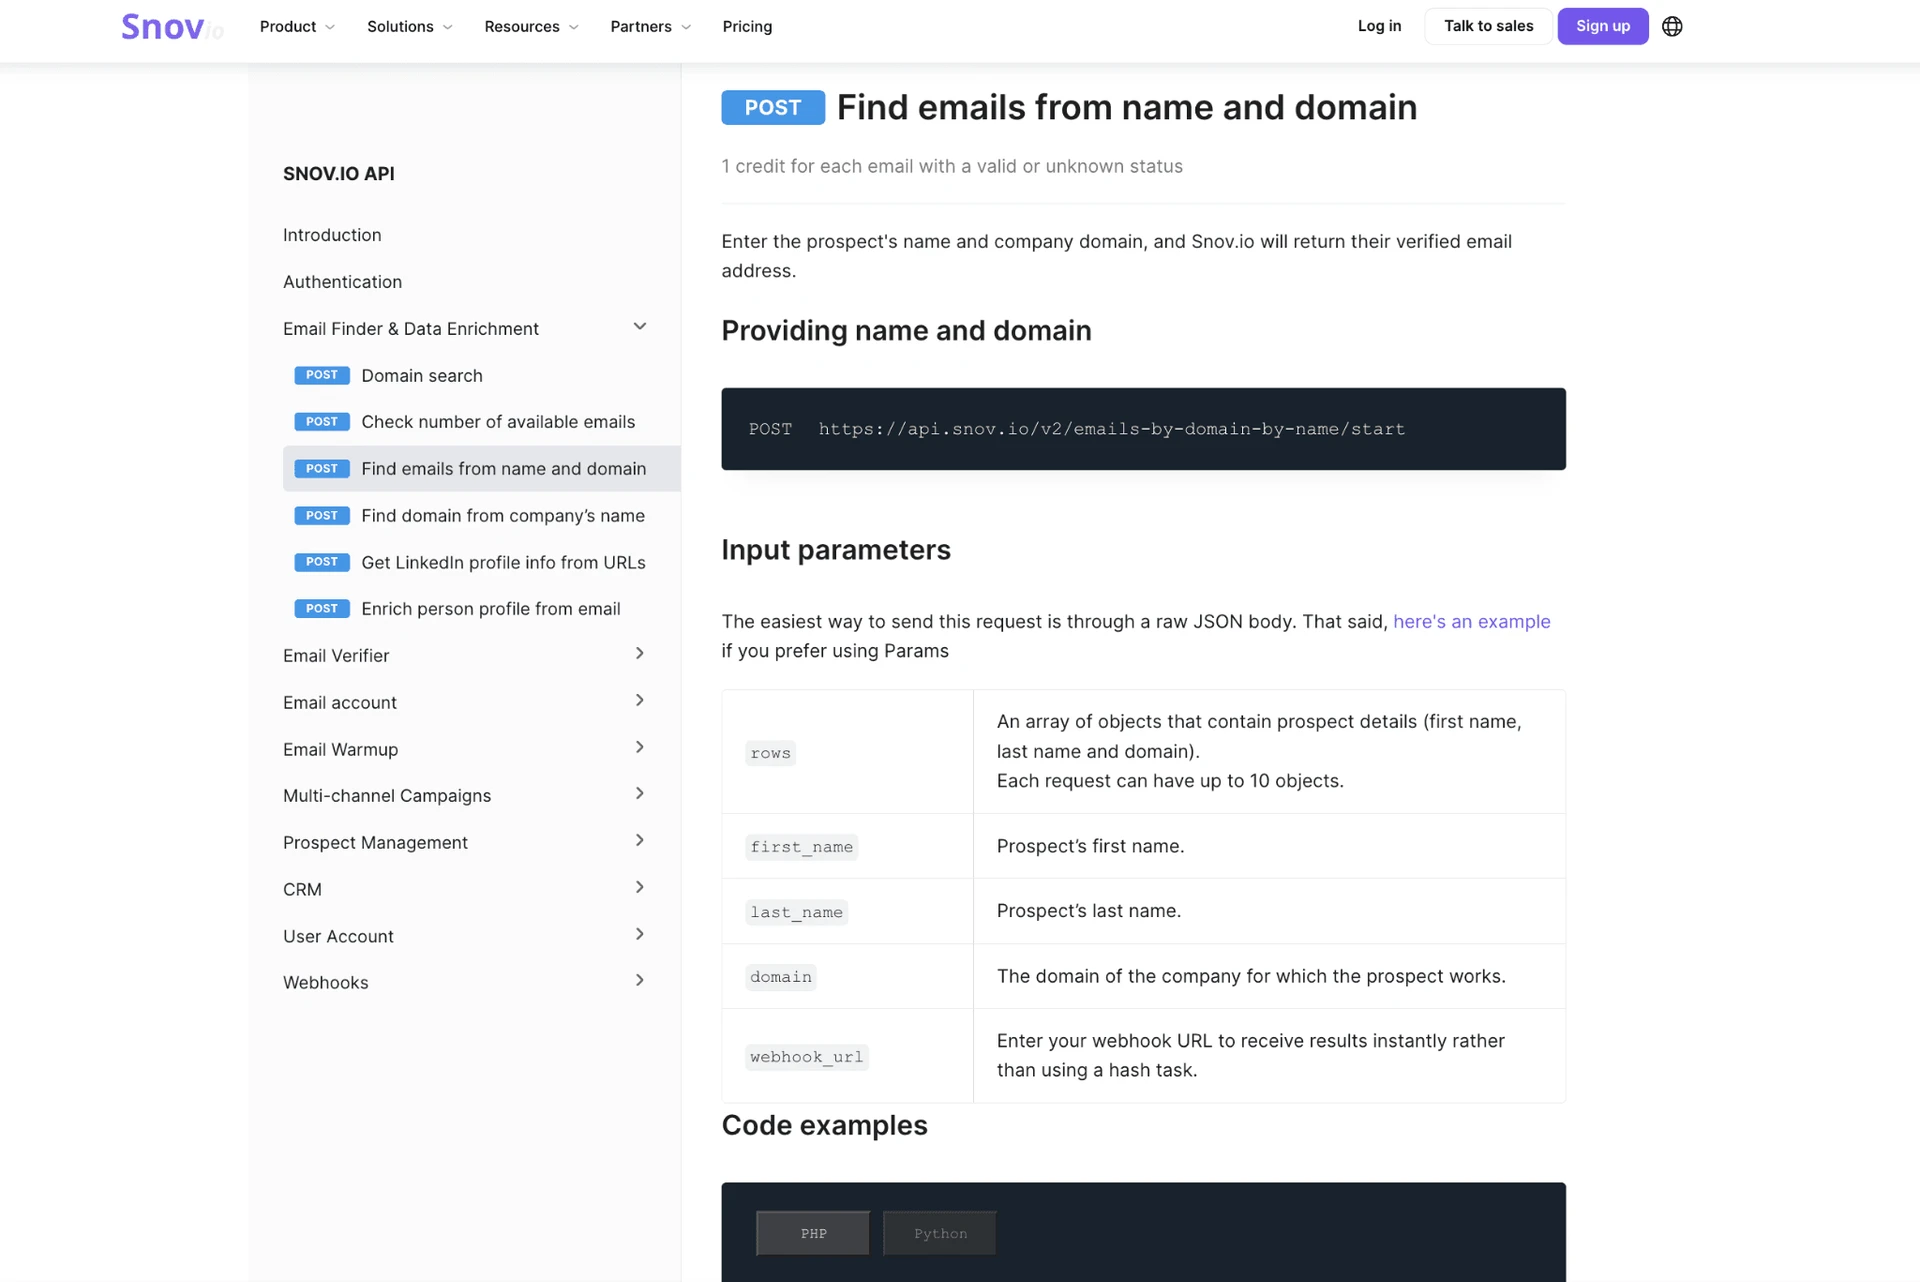Click the Prospect's first name description
This screenshot has width=1920, height=1282.
(x=1090, y=846)
